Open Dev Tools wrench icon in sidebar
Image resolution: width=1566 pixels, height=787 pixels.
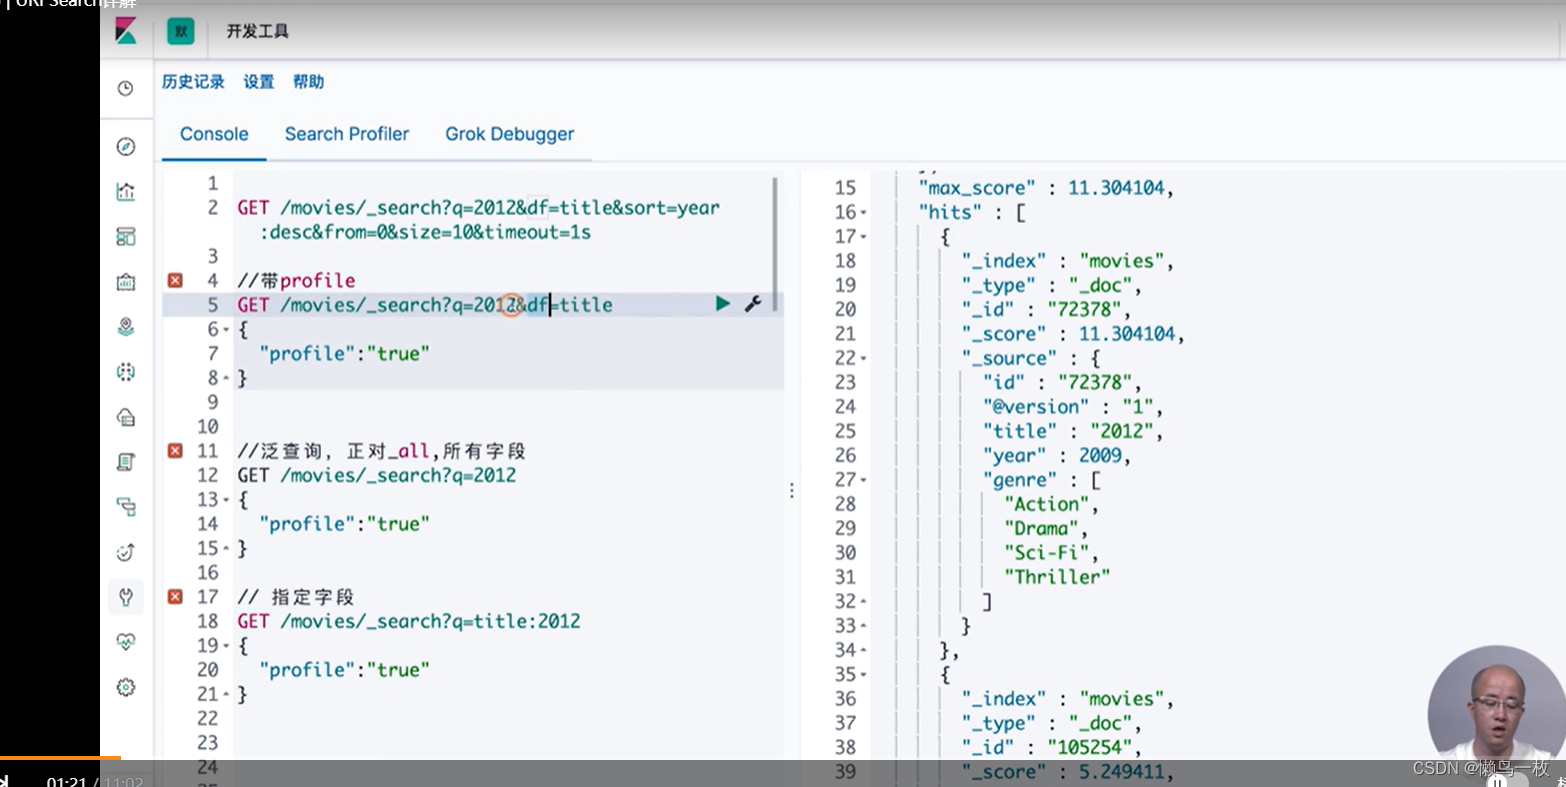[126, 597]
